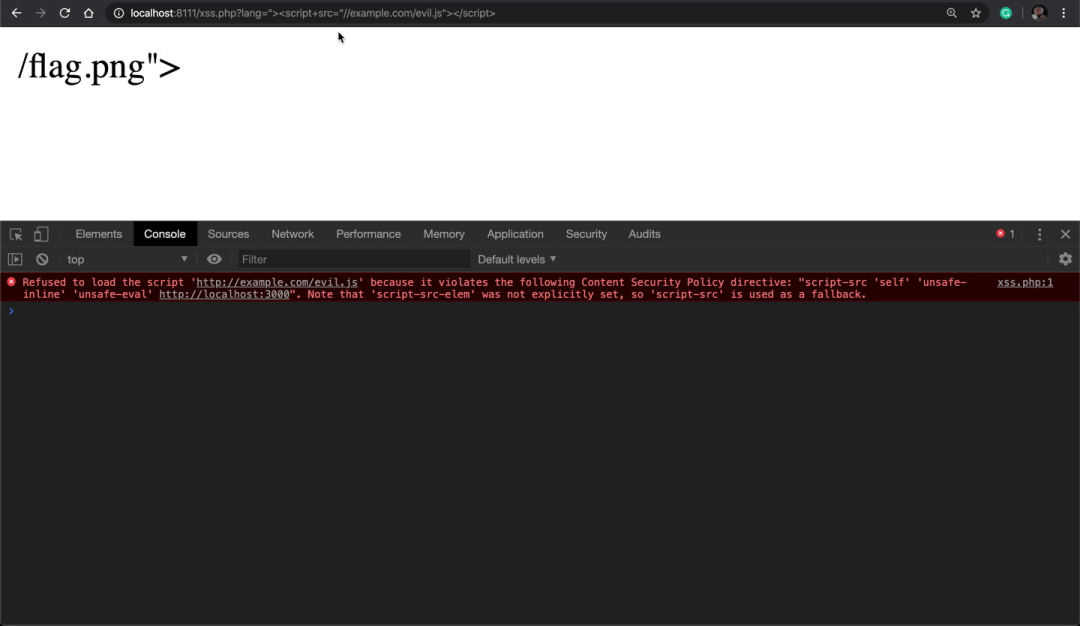Open the Performance tab
Screen dimensions: 1080x626
point(368,234)
